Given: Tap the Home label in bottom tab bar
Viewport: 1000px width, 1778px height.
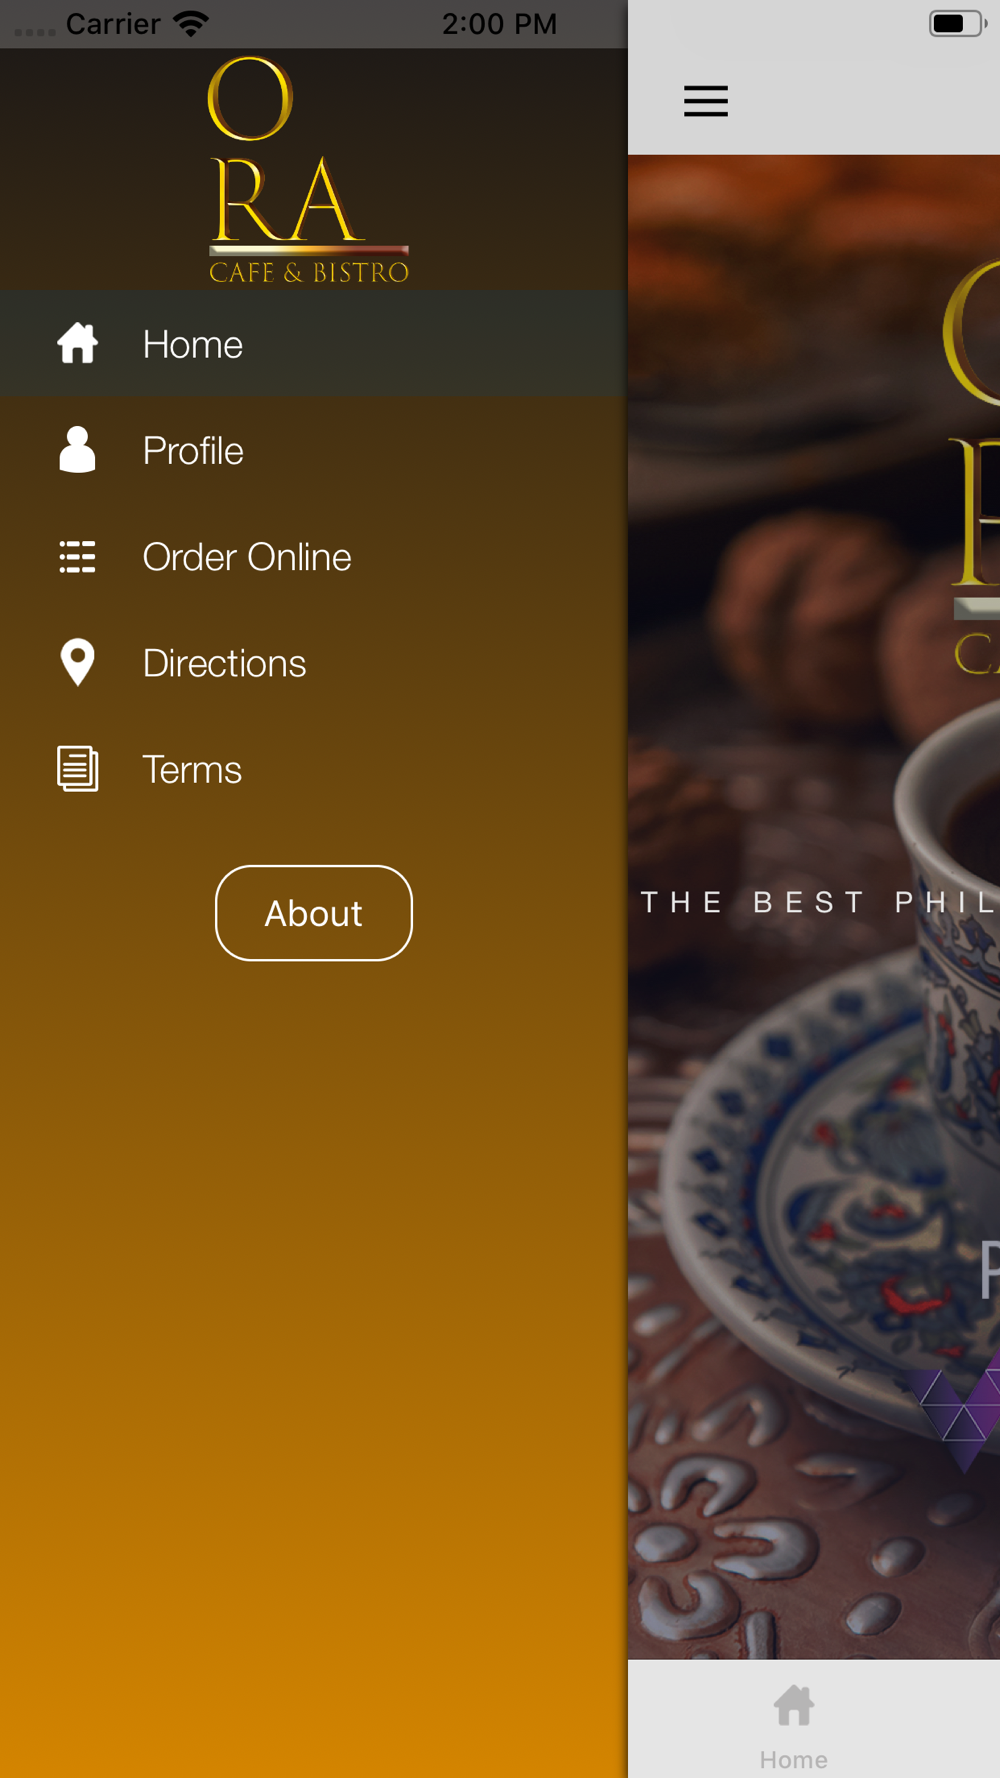Looking at the screenshot, I should click(794, 1759).
